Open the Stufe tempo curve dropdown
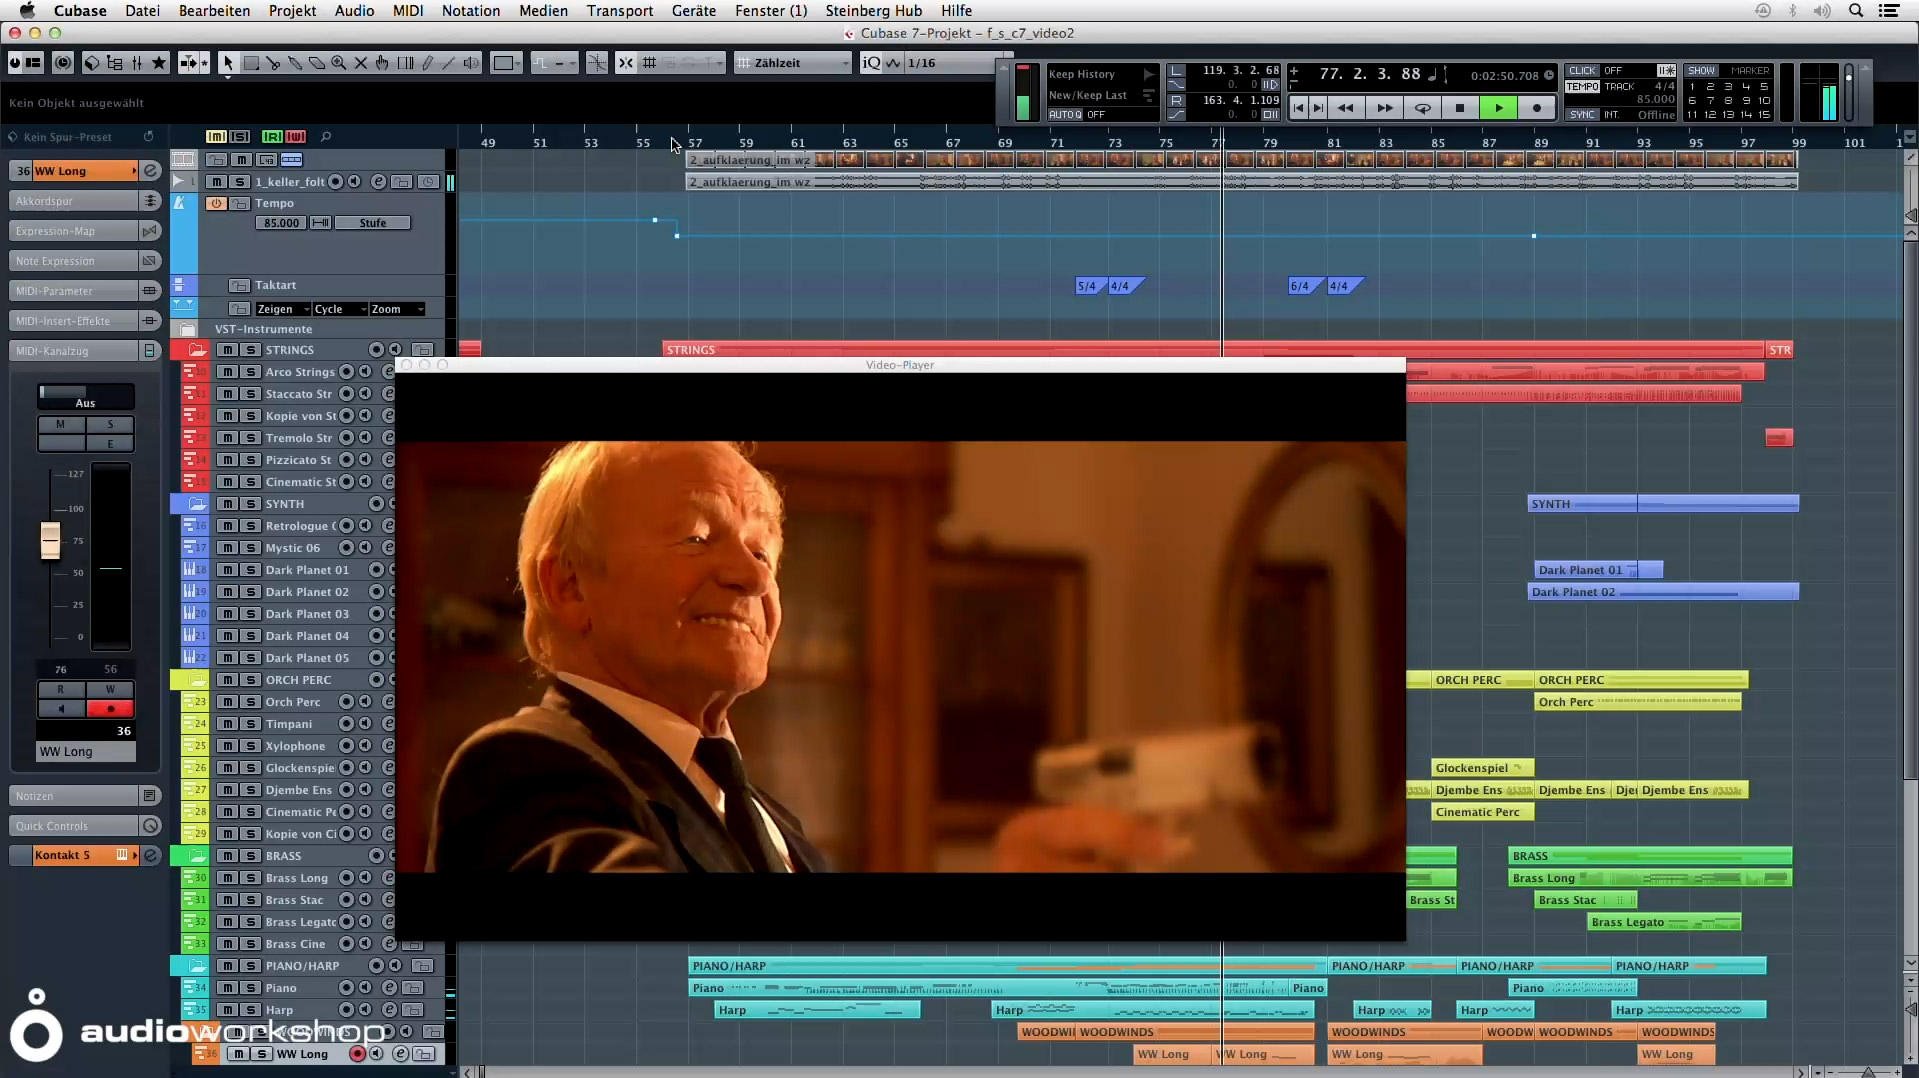This screenshot has height=1078, width=1919. [373, 223]
